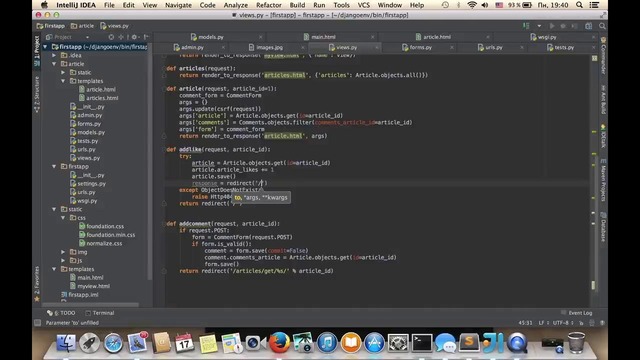
Task: Open the Analyze menu
Action: 236,5
